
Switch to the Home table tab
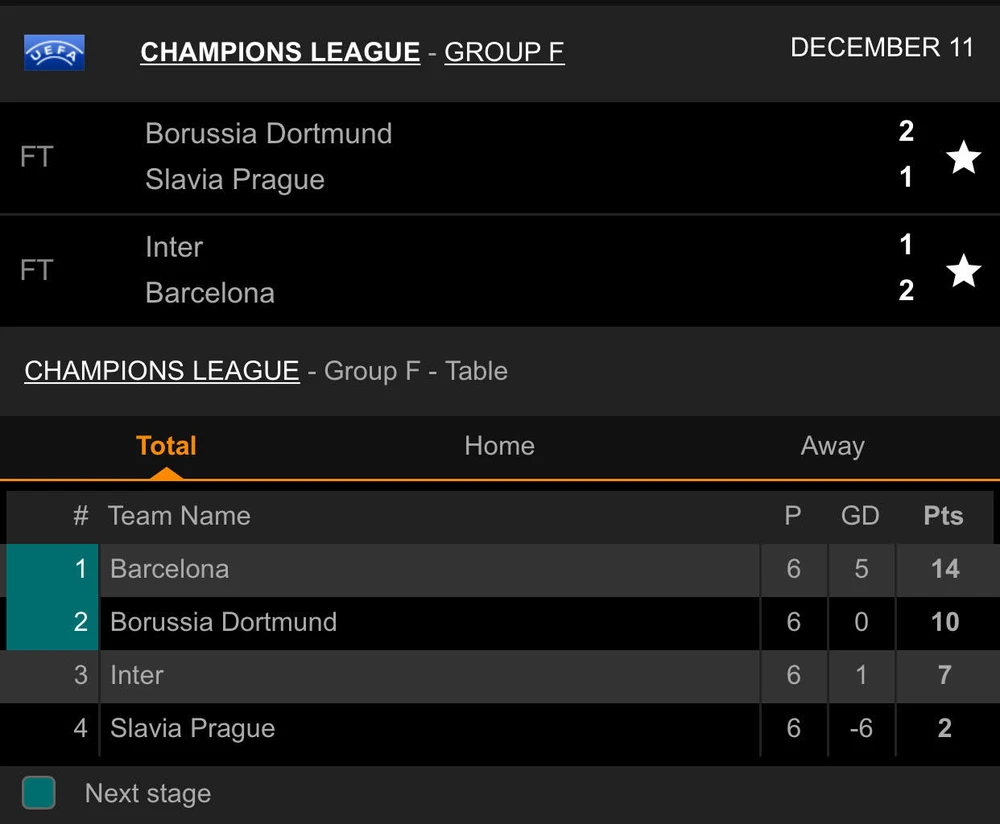(499, 446)
